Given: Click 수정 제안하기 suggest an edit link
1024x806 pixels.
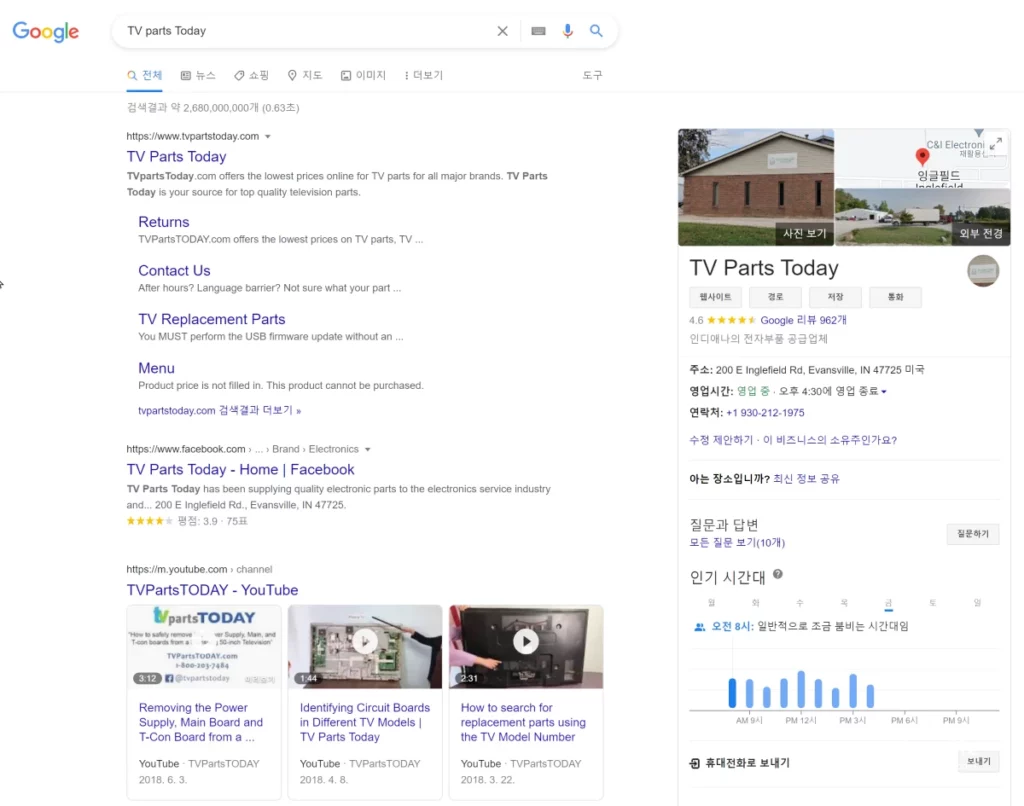Looking at the screenshot, I should pos(721,440).
